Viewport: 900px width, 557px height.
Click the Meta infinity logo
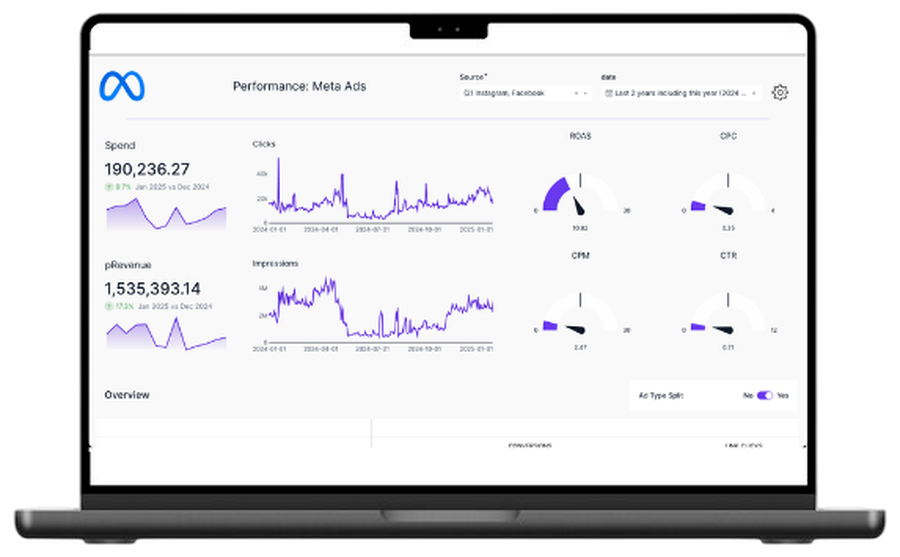[122, 86]
